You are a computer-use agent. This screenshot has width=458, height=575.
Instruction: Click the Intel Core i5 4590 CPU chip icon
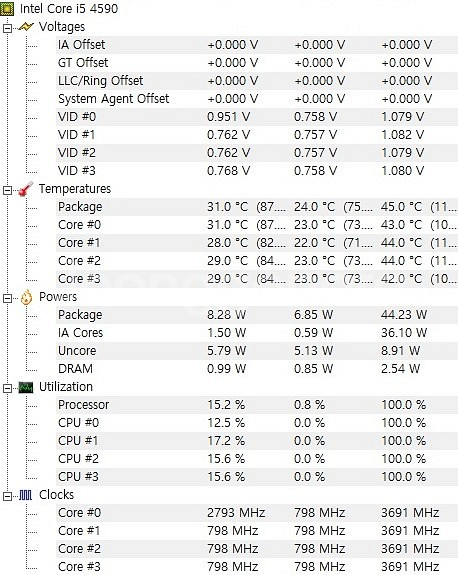tap(7, 8)
